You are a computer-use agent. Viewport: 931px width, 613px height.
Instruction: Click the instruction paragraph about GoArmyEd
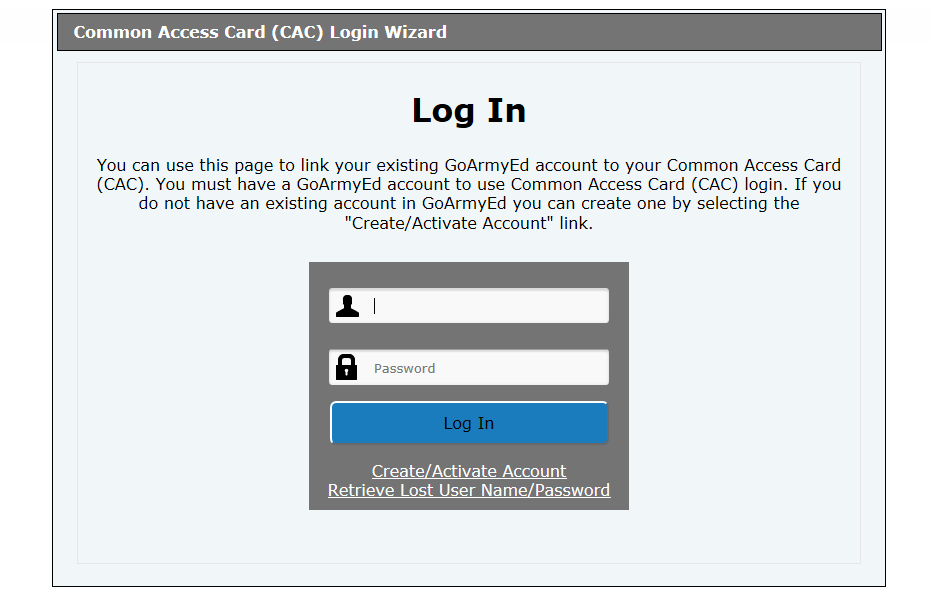coord(469,194)
